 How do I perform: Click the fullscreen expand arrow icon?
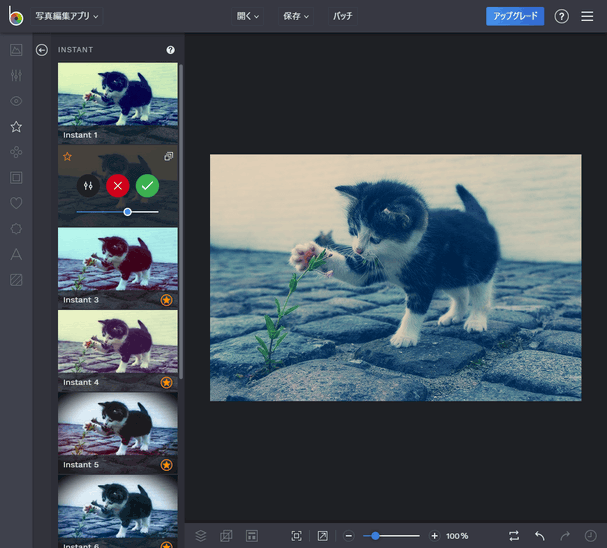322,536
